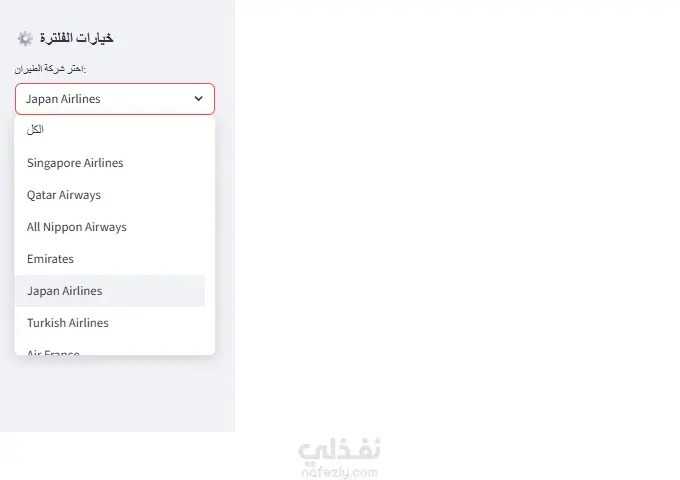Click the gear icon beside the filter heading
Screen dimensions: 680x480
[x=25, y=38]
